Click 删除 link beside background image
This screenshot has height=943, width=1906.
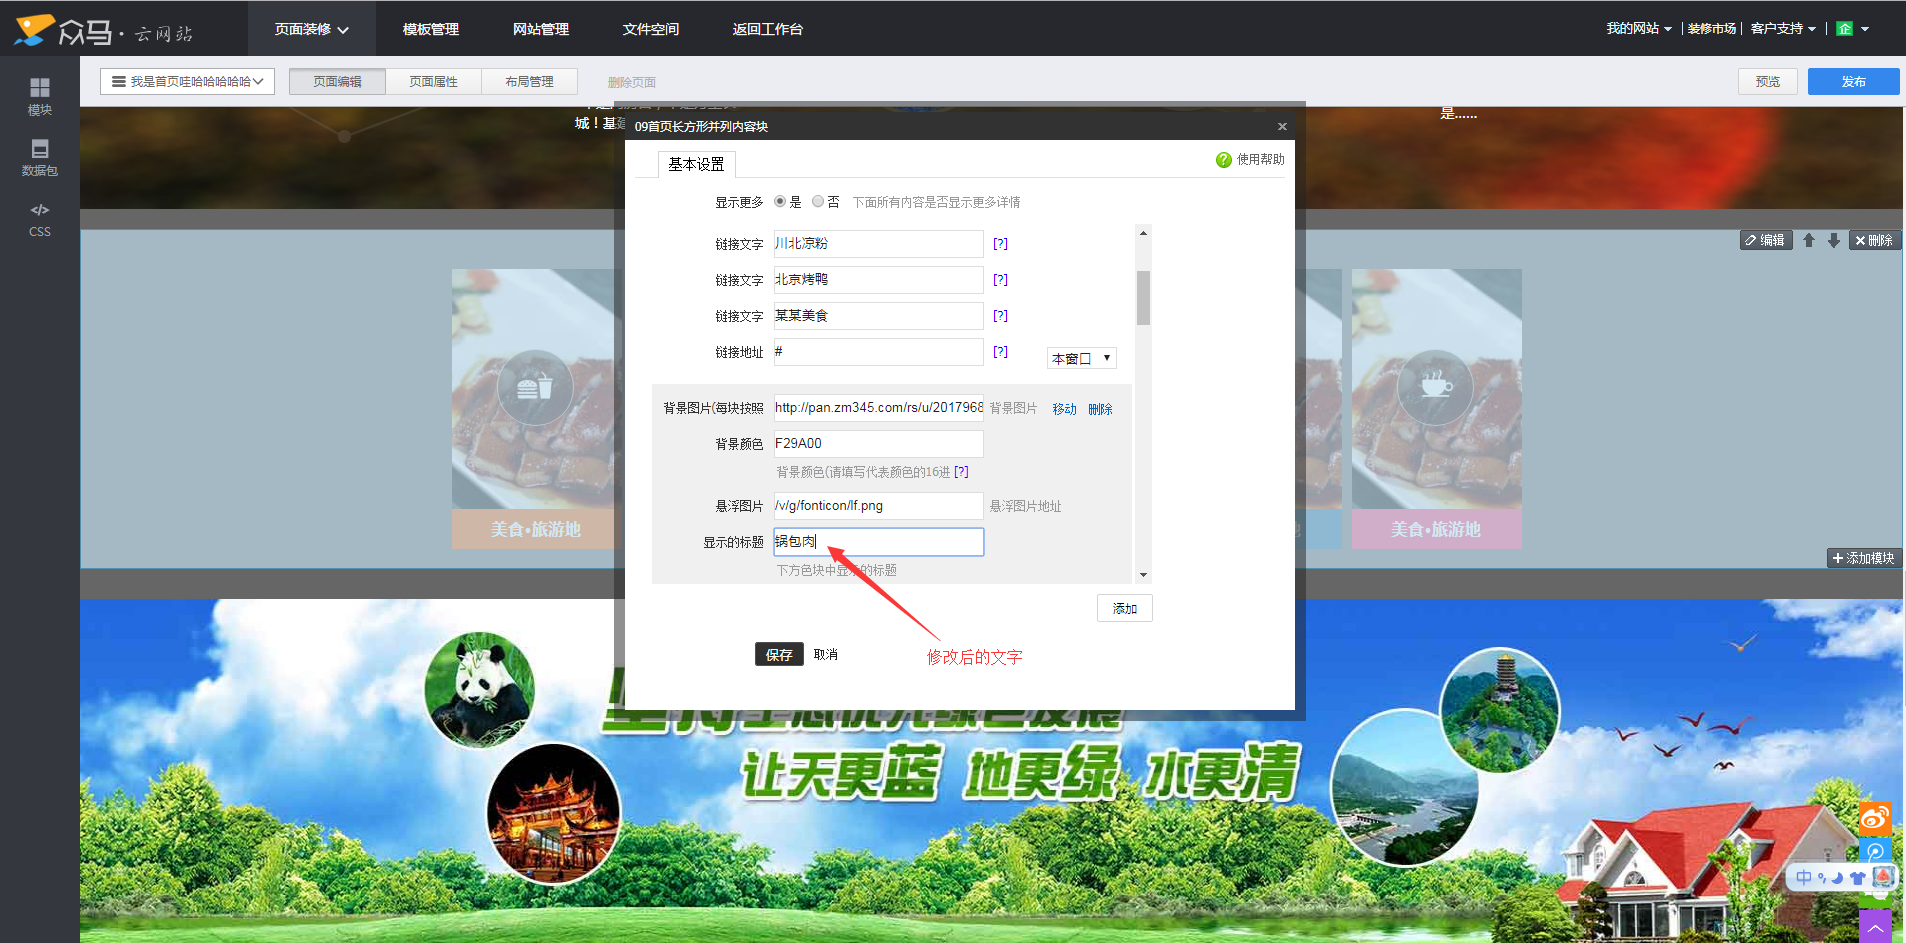pos(1100,409)
